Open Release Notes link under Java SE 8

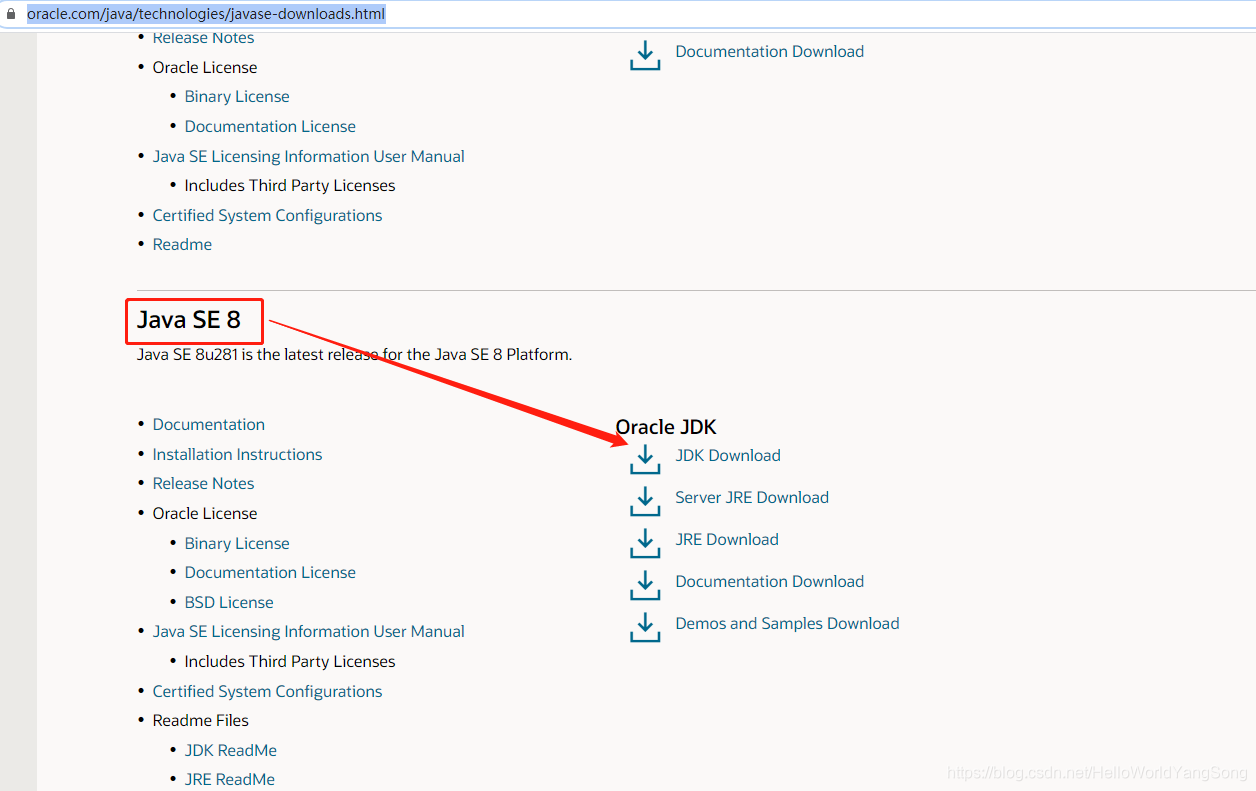203,483
